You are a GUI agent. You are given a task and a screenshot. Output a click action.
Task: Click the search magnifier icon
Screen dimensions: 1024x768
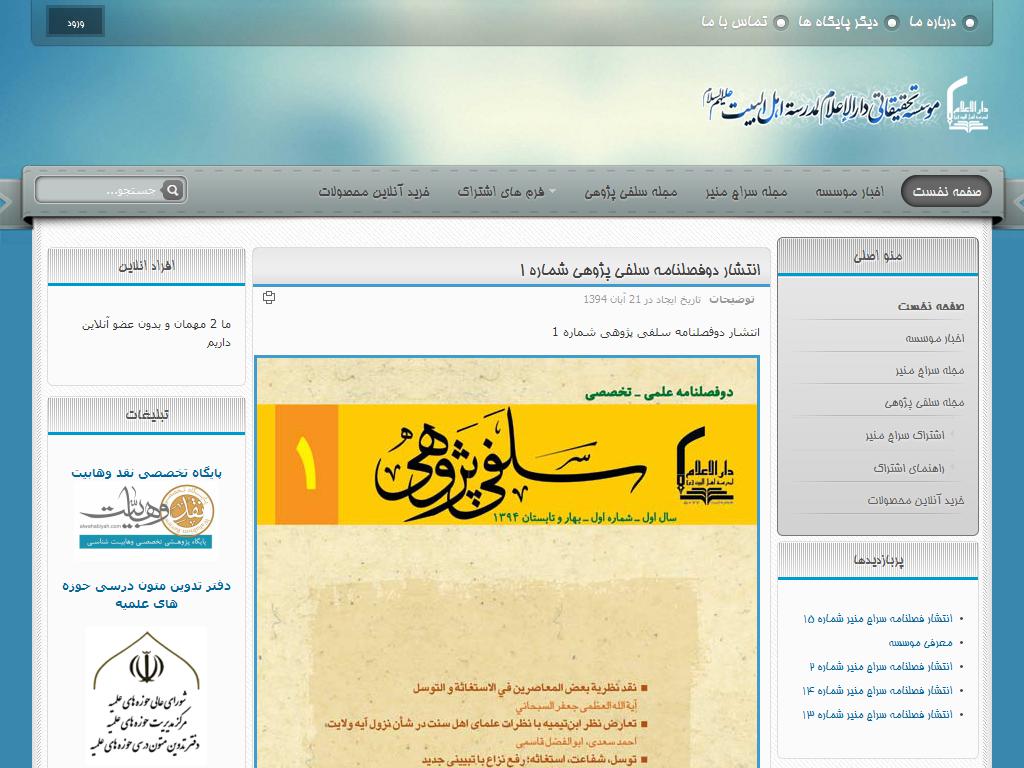point(172,190)
